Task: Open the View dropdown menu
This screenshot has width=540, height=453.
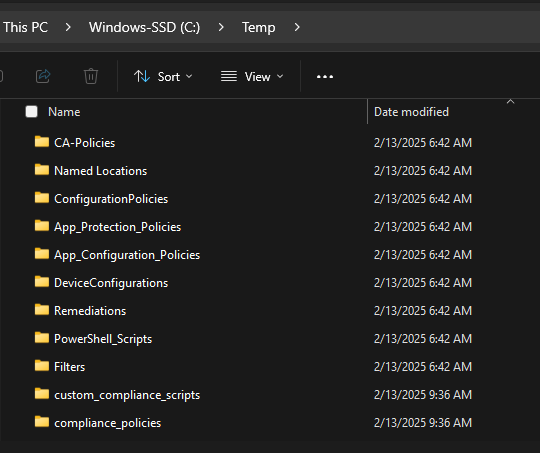Action: tap(252, 76)
